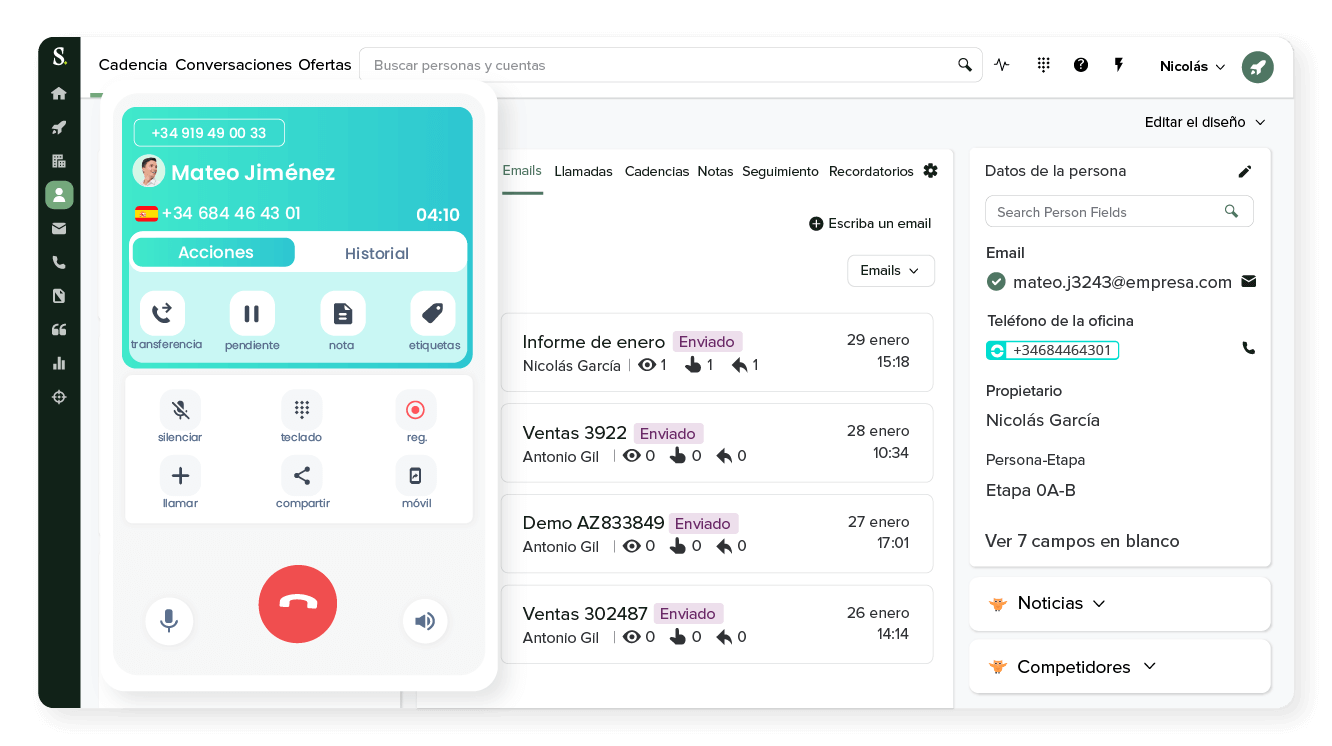The width and height of the screenshot is (1332, 746).
Task: Click Escriba un email button
Action: tap(870, 224)
